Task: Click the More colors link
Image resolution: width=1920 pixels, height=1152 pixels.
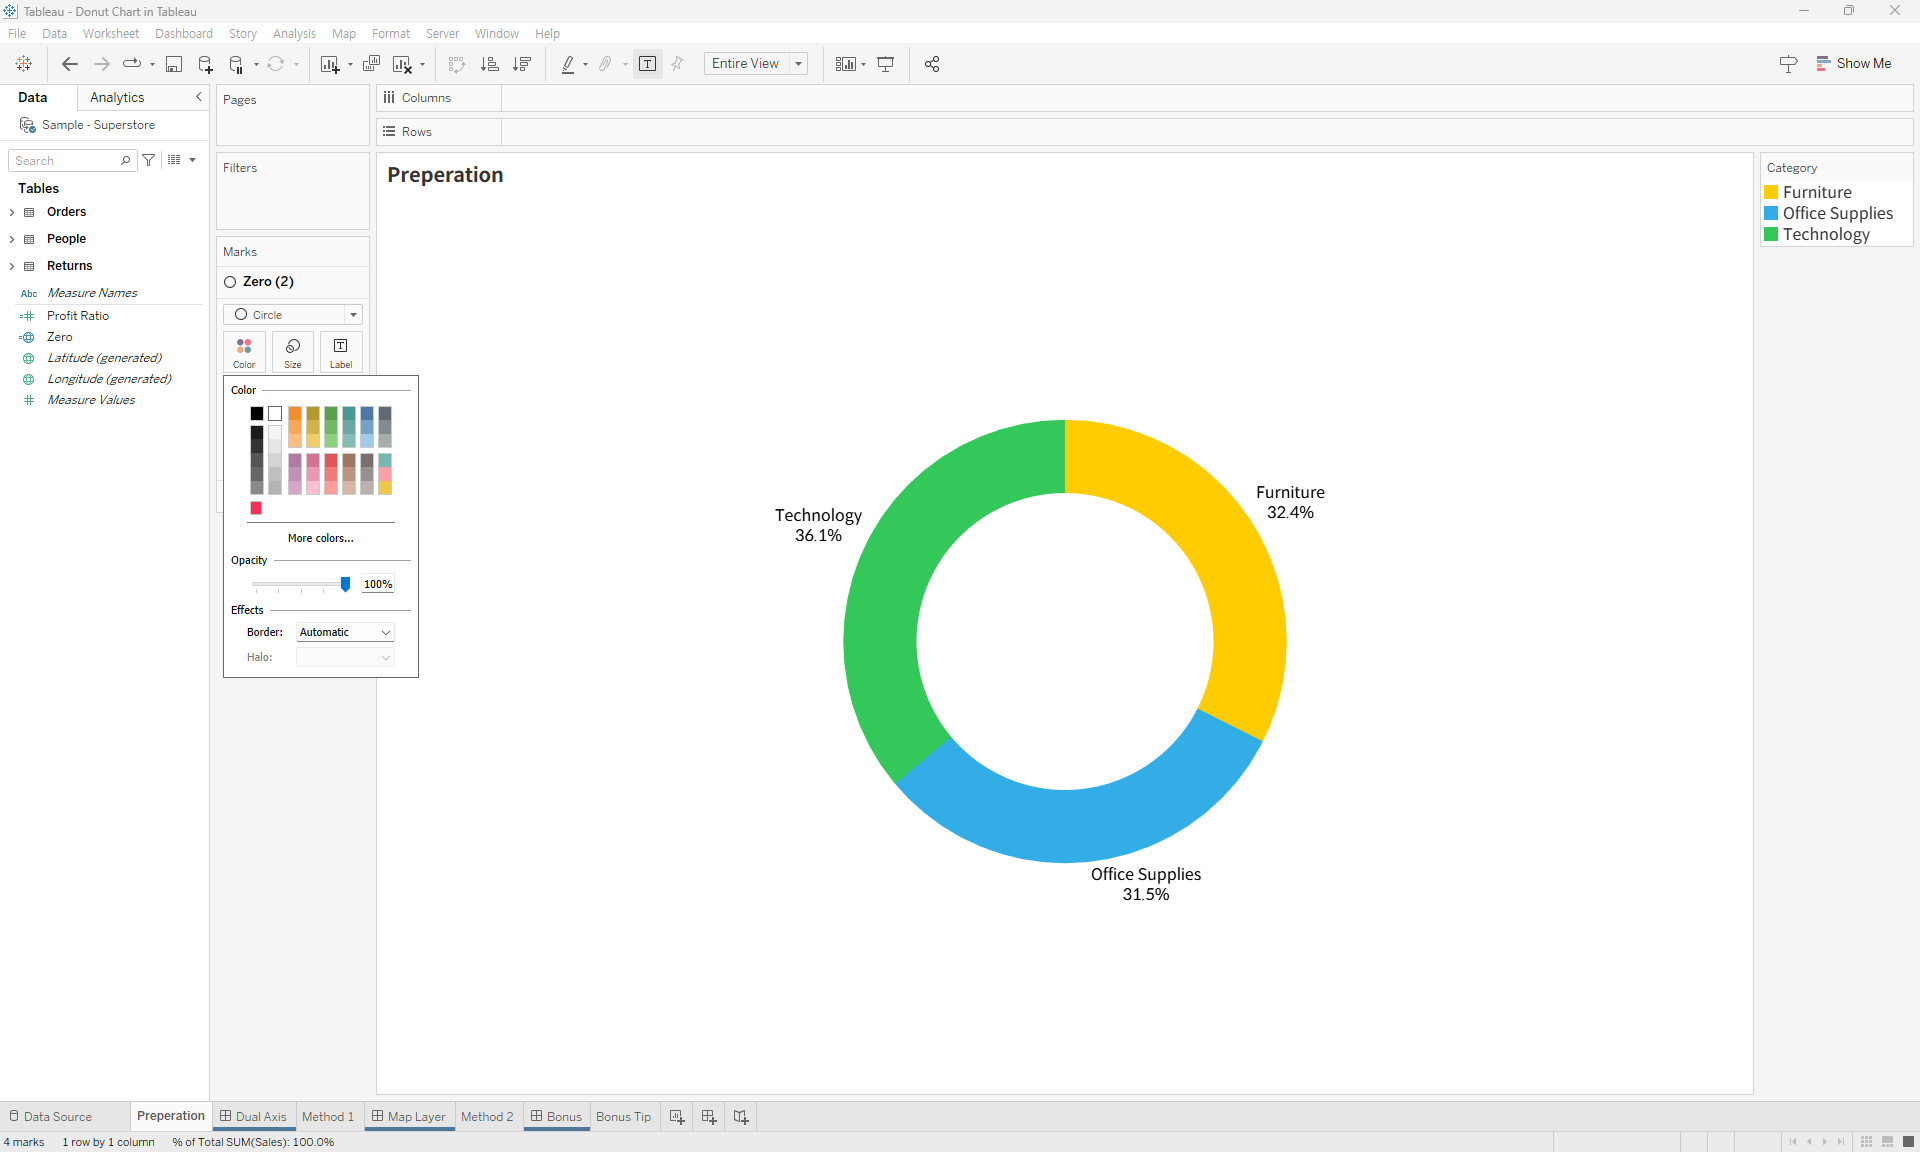Action: coord(320,538)
